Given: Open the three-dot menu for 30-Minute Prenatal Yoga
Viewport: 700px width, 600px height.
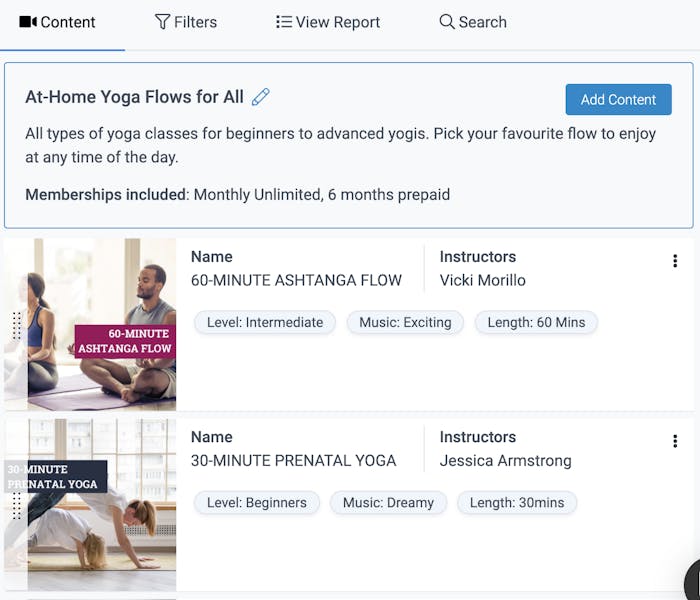Looking at the screenshot, I should tap(675, 441).
